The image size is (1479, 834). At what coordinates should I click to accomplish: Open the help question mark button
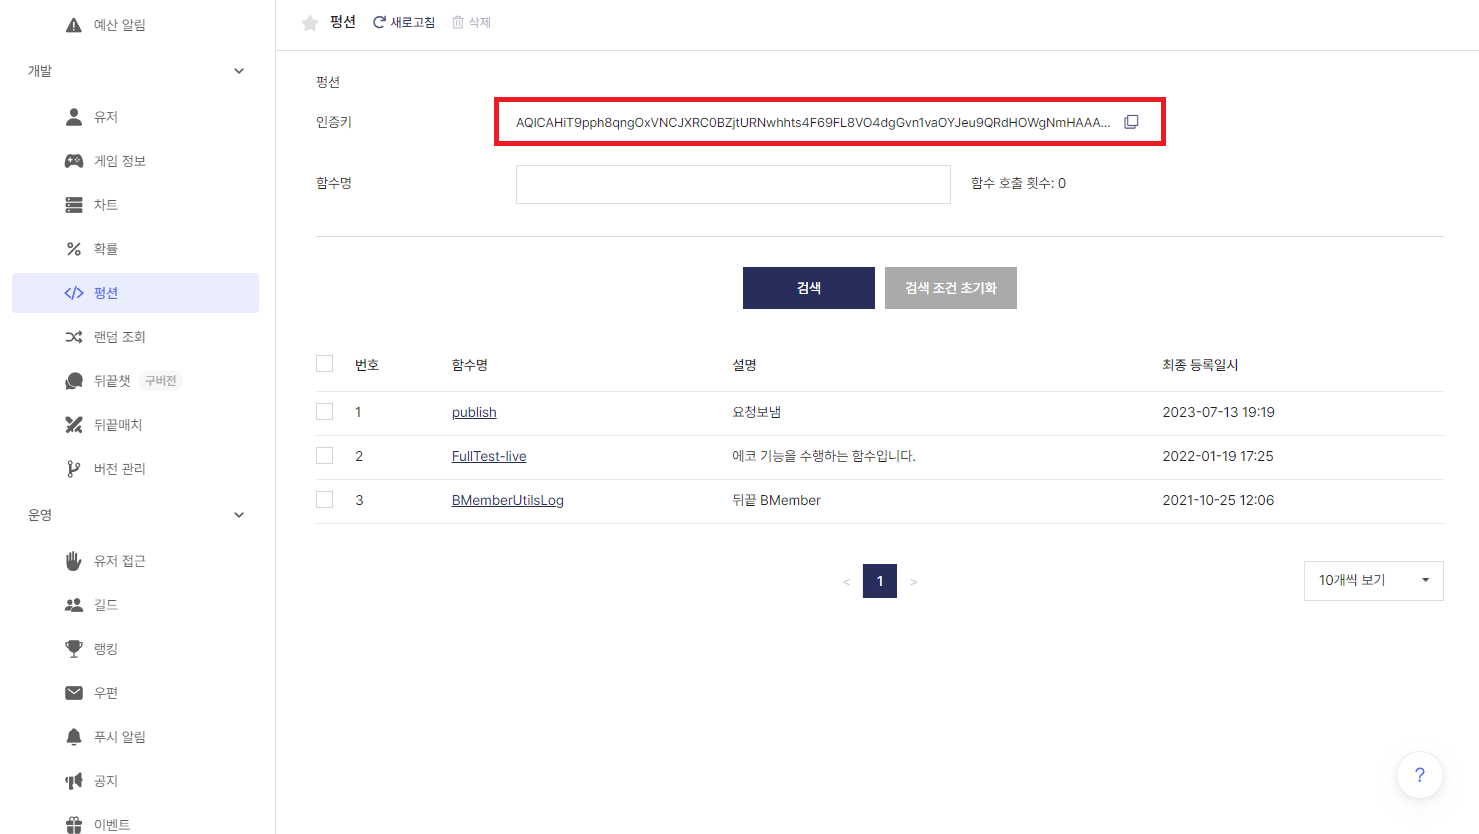point(1419,775)
